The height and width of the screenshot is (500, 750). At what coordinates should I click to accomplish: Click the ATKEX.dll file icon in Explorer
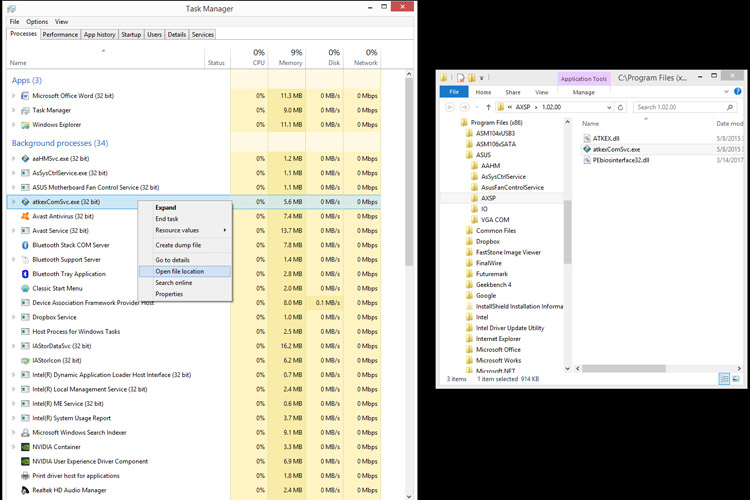click(587, 138)
